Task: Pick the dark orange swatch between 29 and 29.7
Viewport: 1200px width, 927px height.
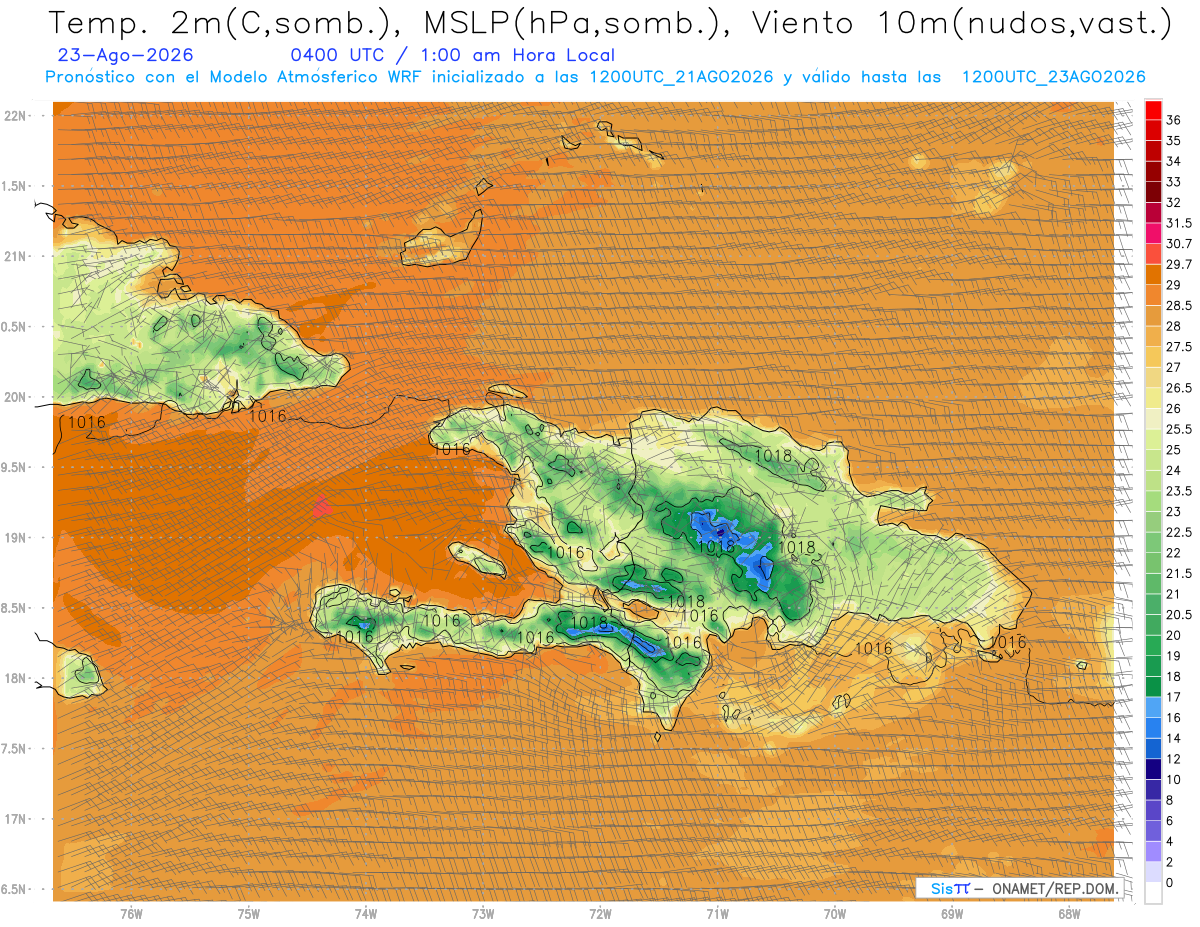Action: click(1153, 274)
